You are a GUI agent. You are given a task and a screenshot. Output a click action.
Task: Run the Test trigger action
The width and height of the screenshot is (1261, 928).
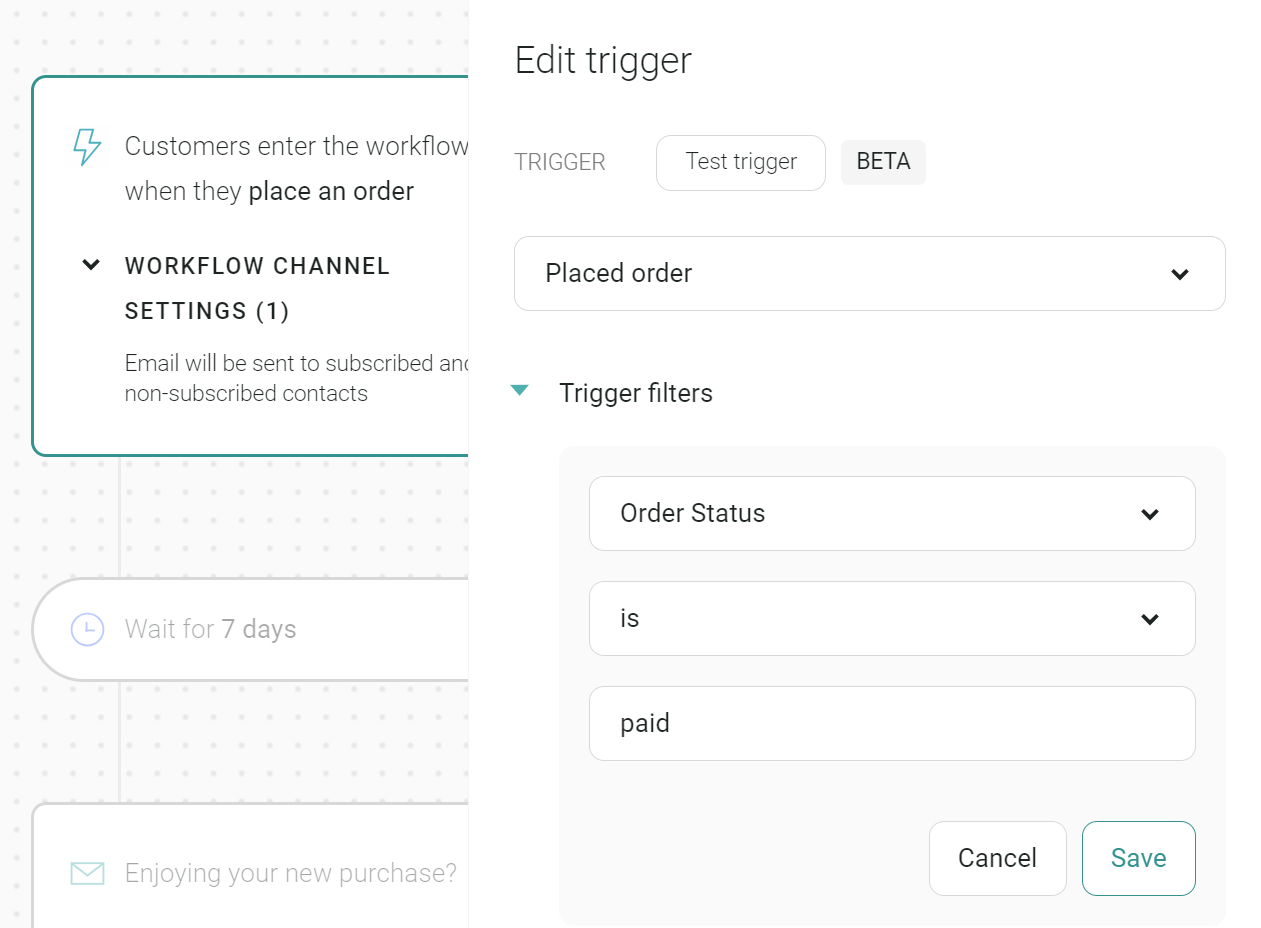coord(740,162)
